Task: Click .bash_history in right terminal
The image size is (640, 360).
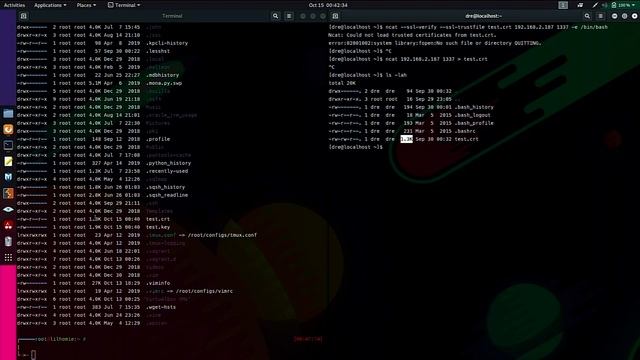Action: (474, 107)
